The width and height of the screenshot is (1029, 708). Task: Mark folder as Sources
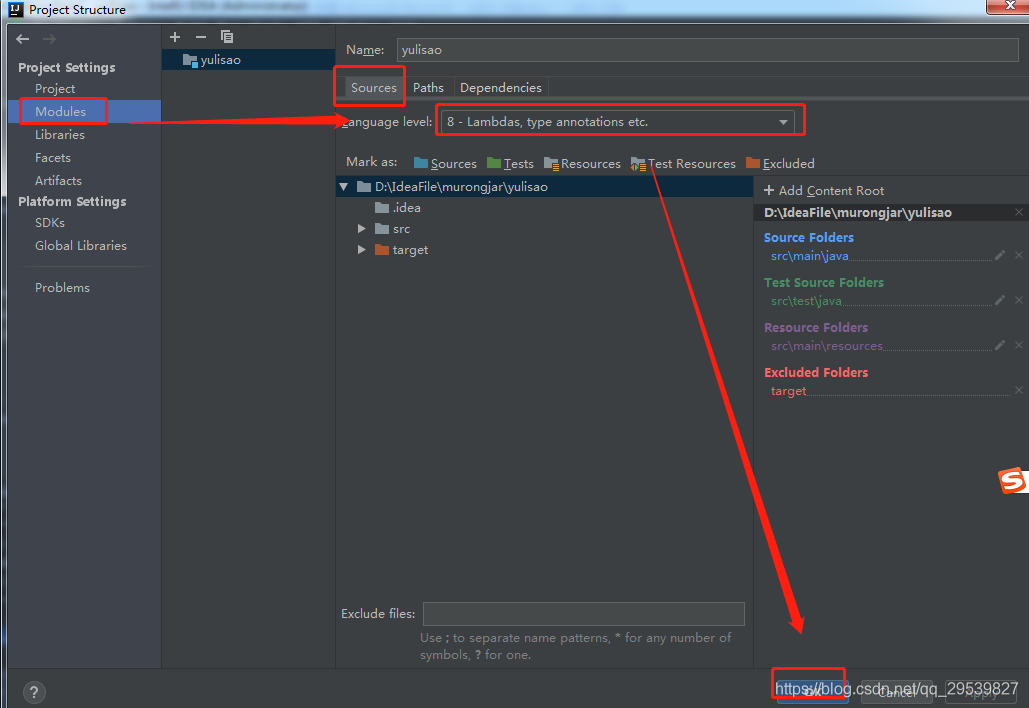(445, 163)
